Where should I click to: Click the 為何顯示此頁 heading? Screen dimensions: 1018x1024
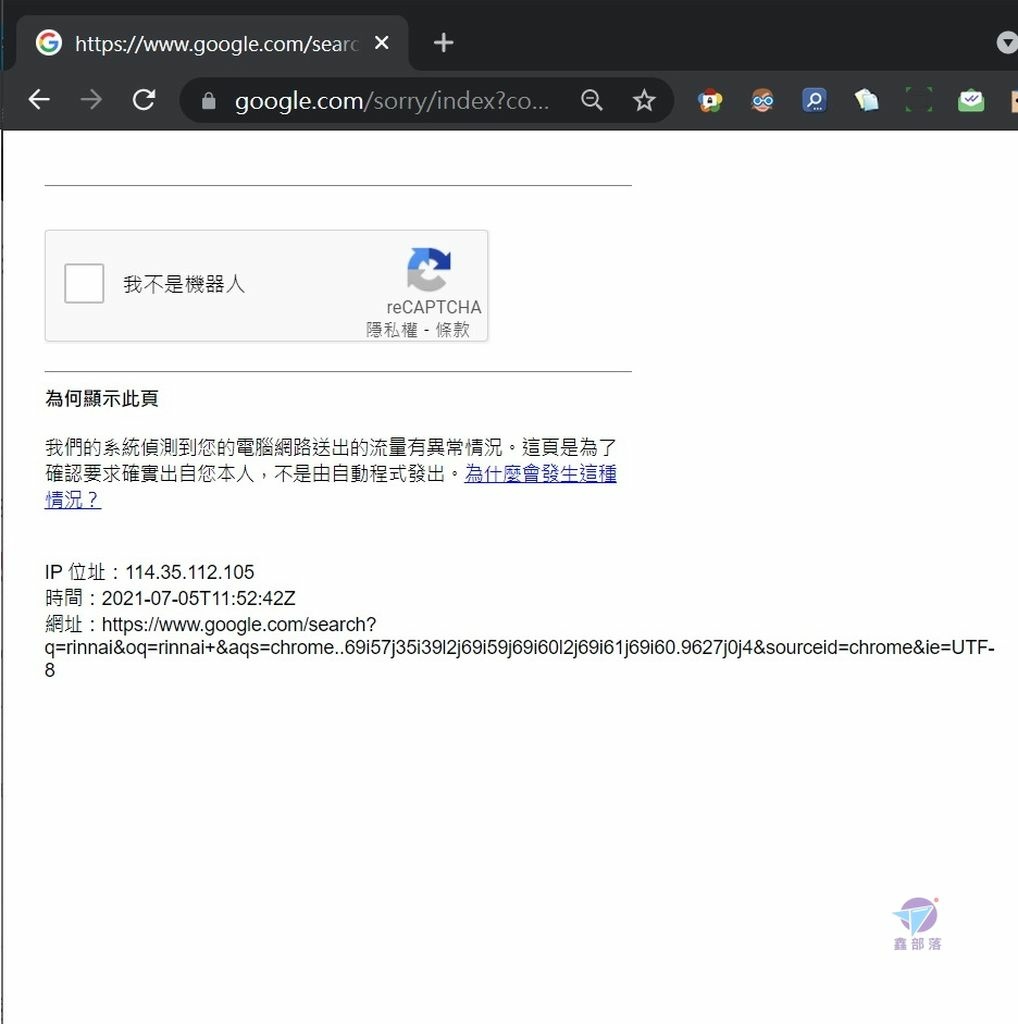(102, 398)
